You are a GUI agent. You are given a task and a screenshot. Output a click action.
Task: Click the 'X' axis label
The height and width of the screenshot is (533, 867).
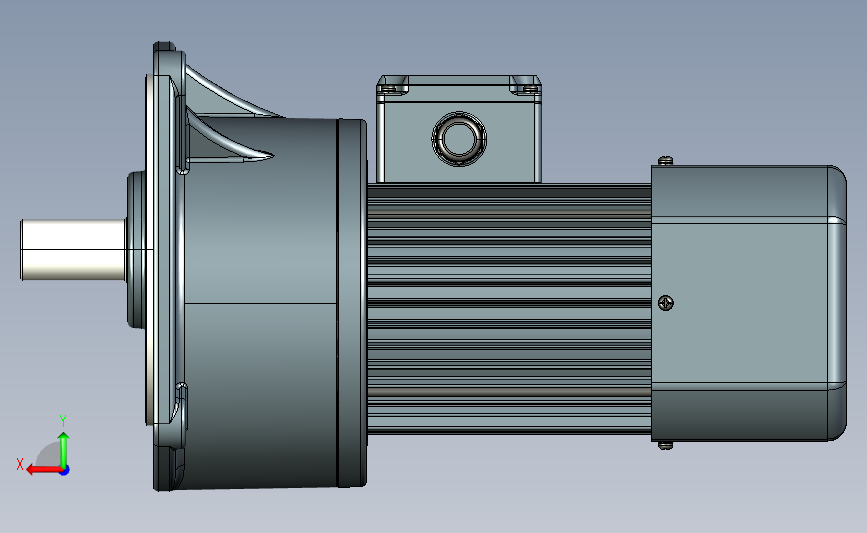click(20, 464)
